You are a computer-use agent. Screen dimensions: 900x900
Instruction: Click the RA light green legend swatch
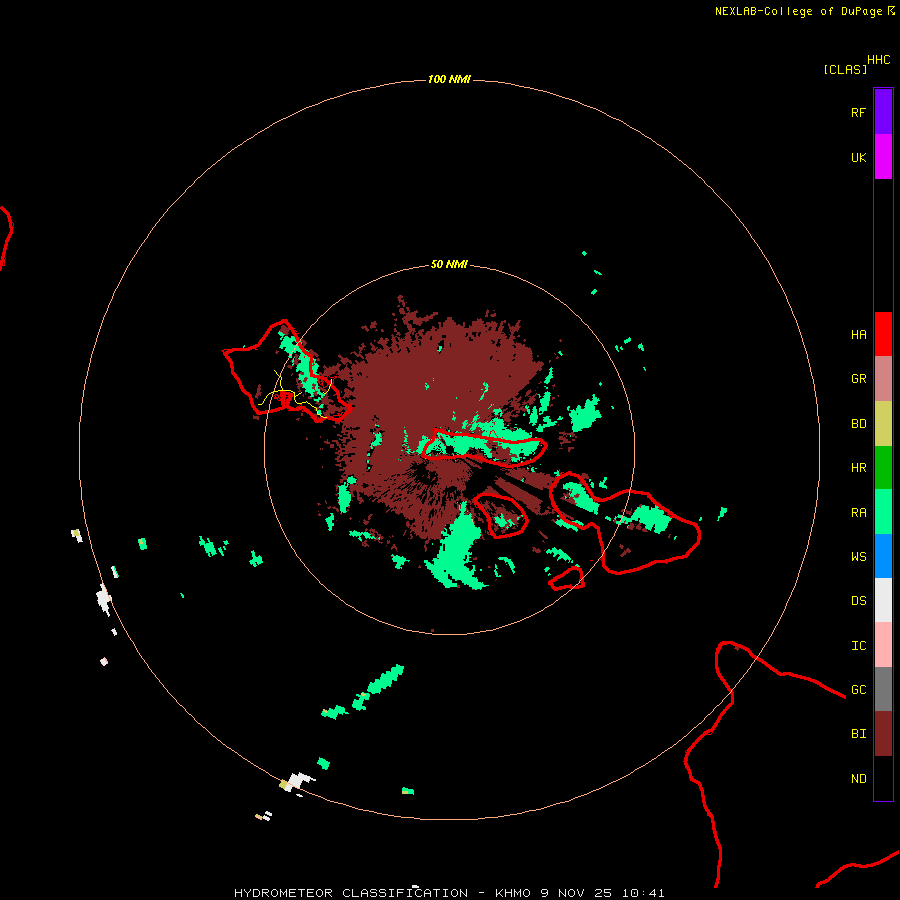tap(883, 512)
